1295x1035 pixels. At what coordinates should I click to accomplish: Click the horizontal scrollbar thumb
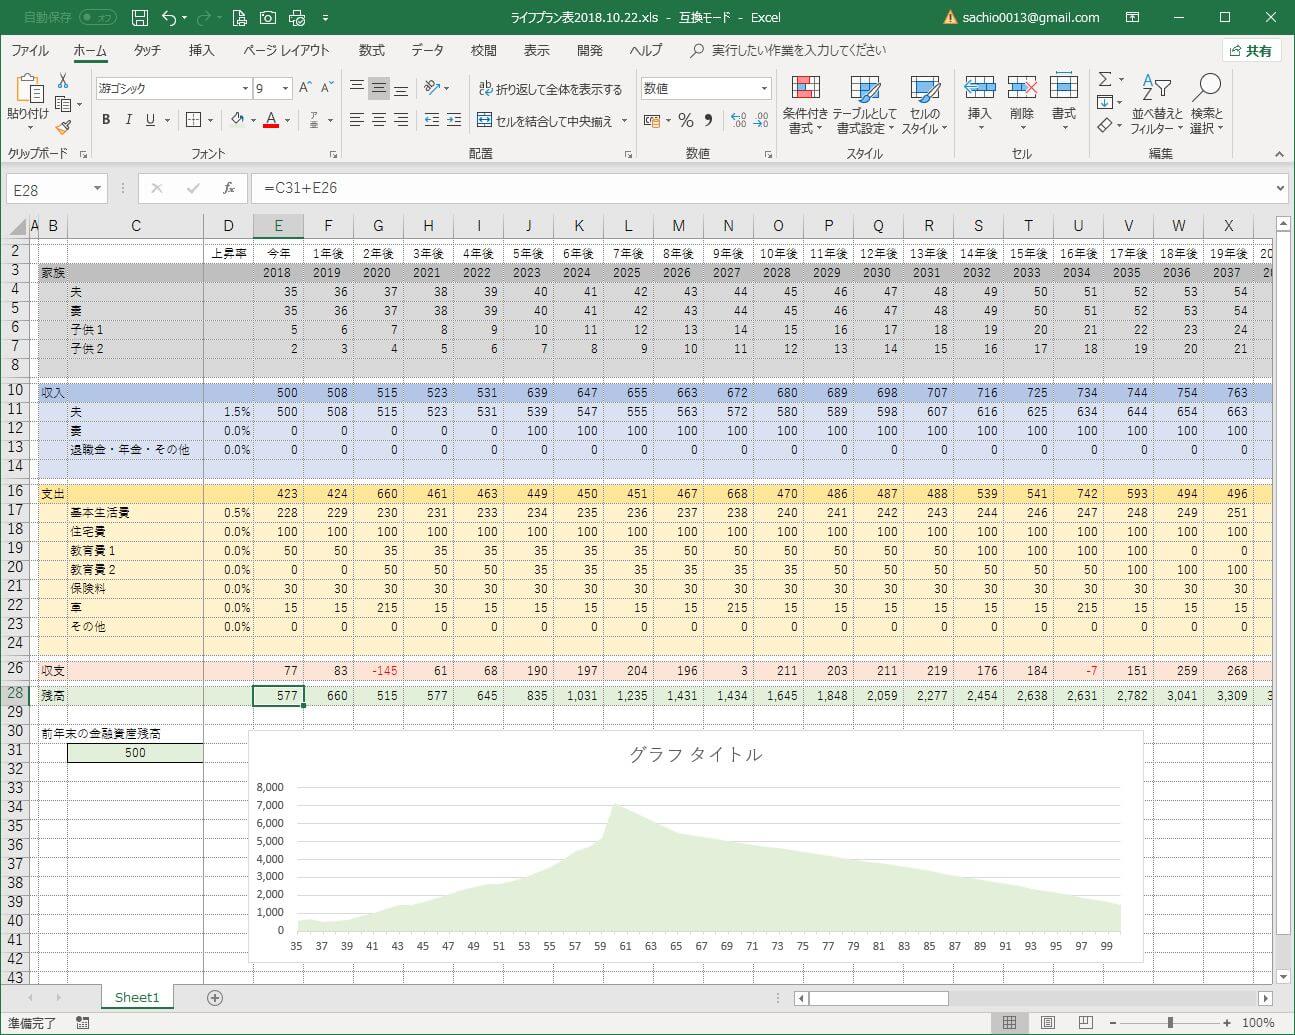878,998
